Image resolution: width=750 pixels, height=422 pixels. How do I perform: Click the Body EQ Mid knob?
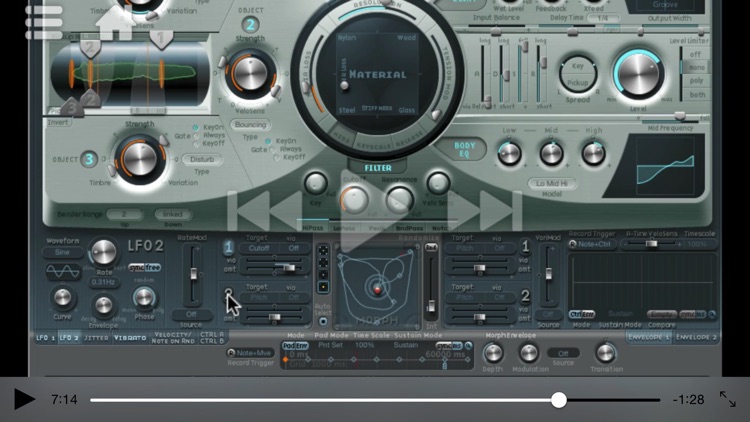pyautogui.click(x=551, y=154)
